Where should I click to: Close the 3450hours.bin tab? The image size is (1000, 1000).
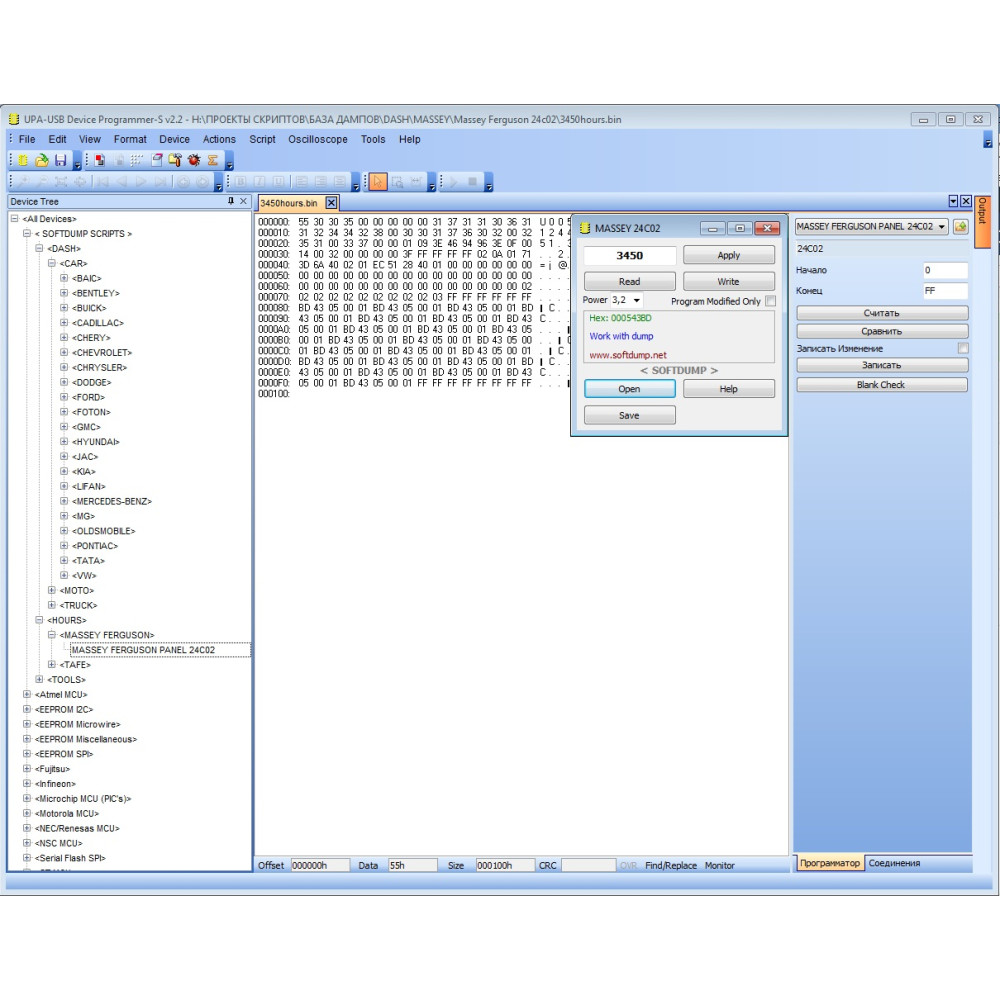(x=332, y=203)
